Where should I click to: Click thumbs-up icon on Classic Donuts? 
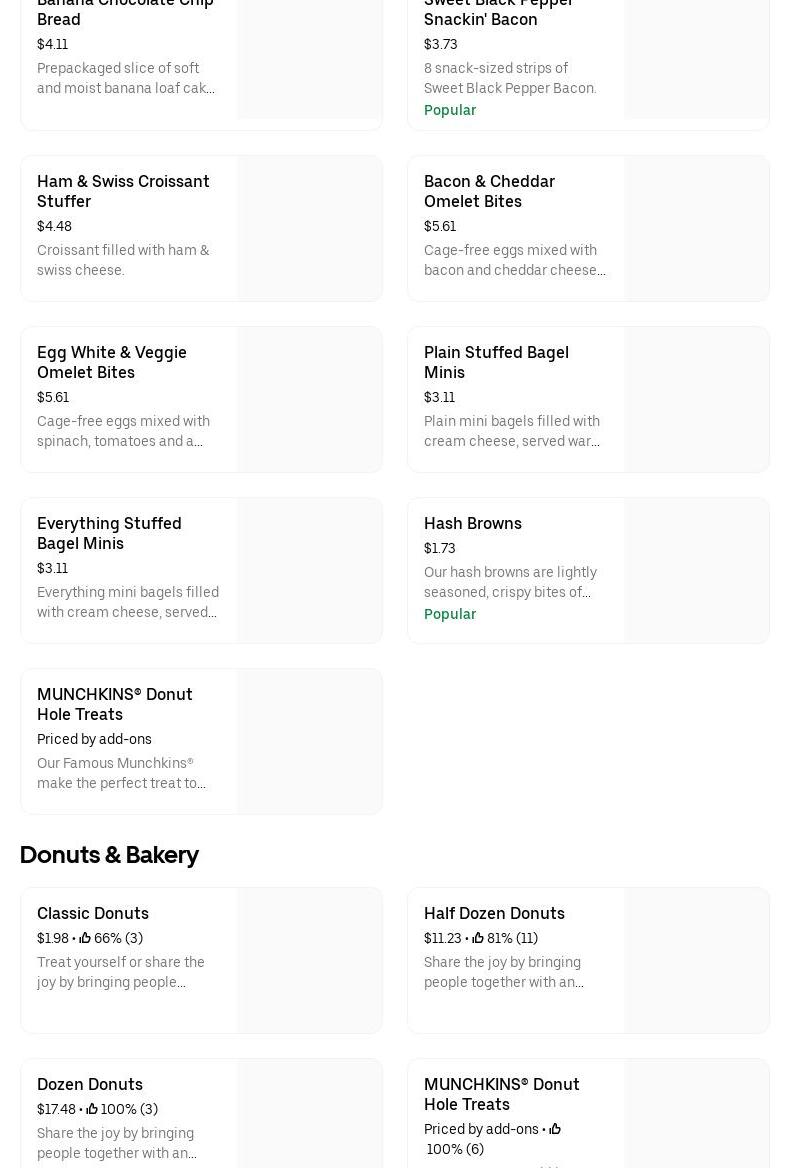point(85,938)
